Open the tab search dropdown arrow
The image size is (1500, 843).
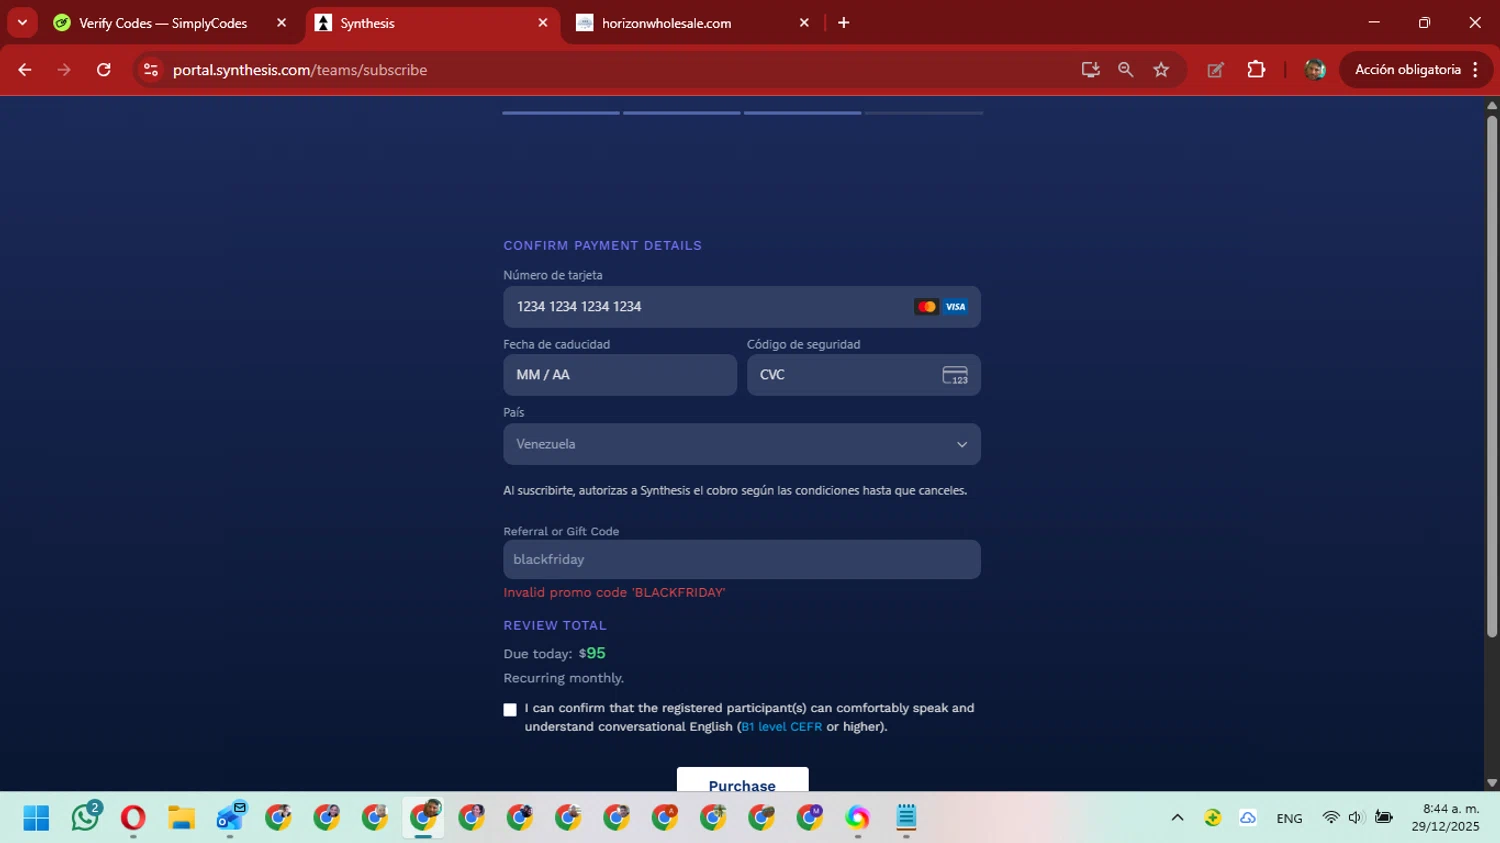tap(22, 22)
